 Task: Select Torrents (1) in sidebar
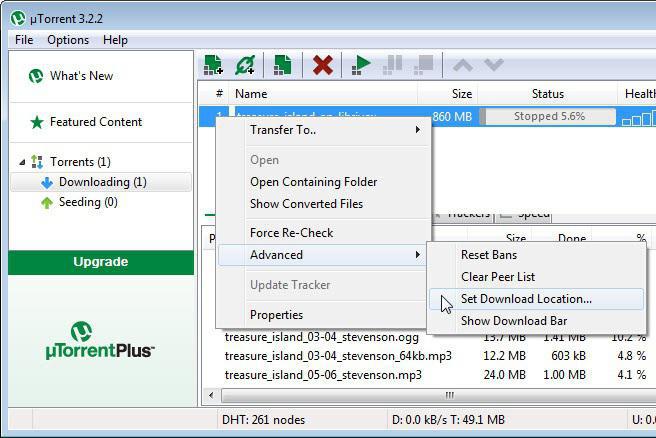point(80,162)
